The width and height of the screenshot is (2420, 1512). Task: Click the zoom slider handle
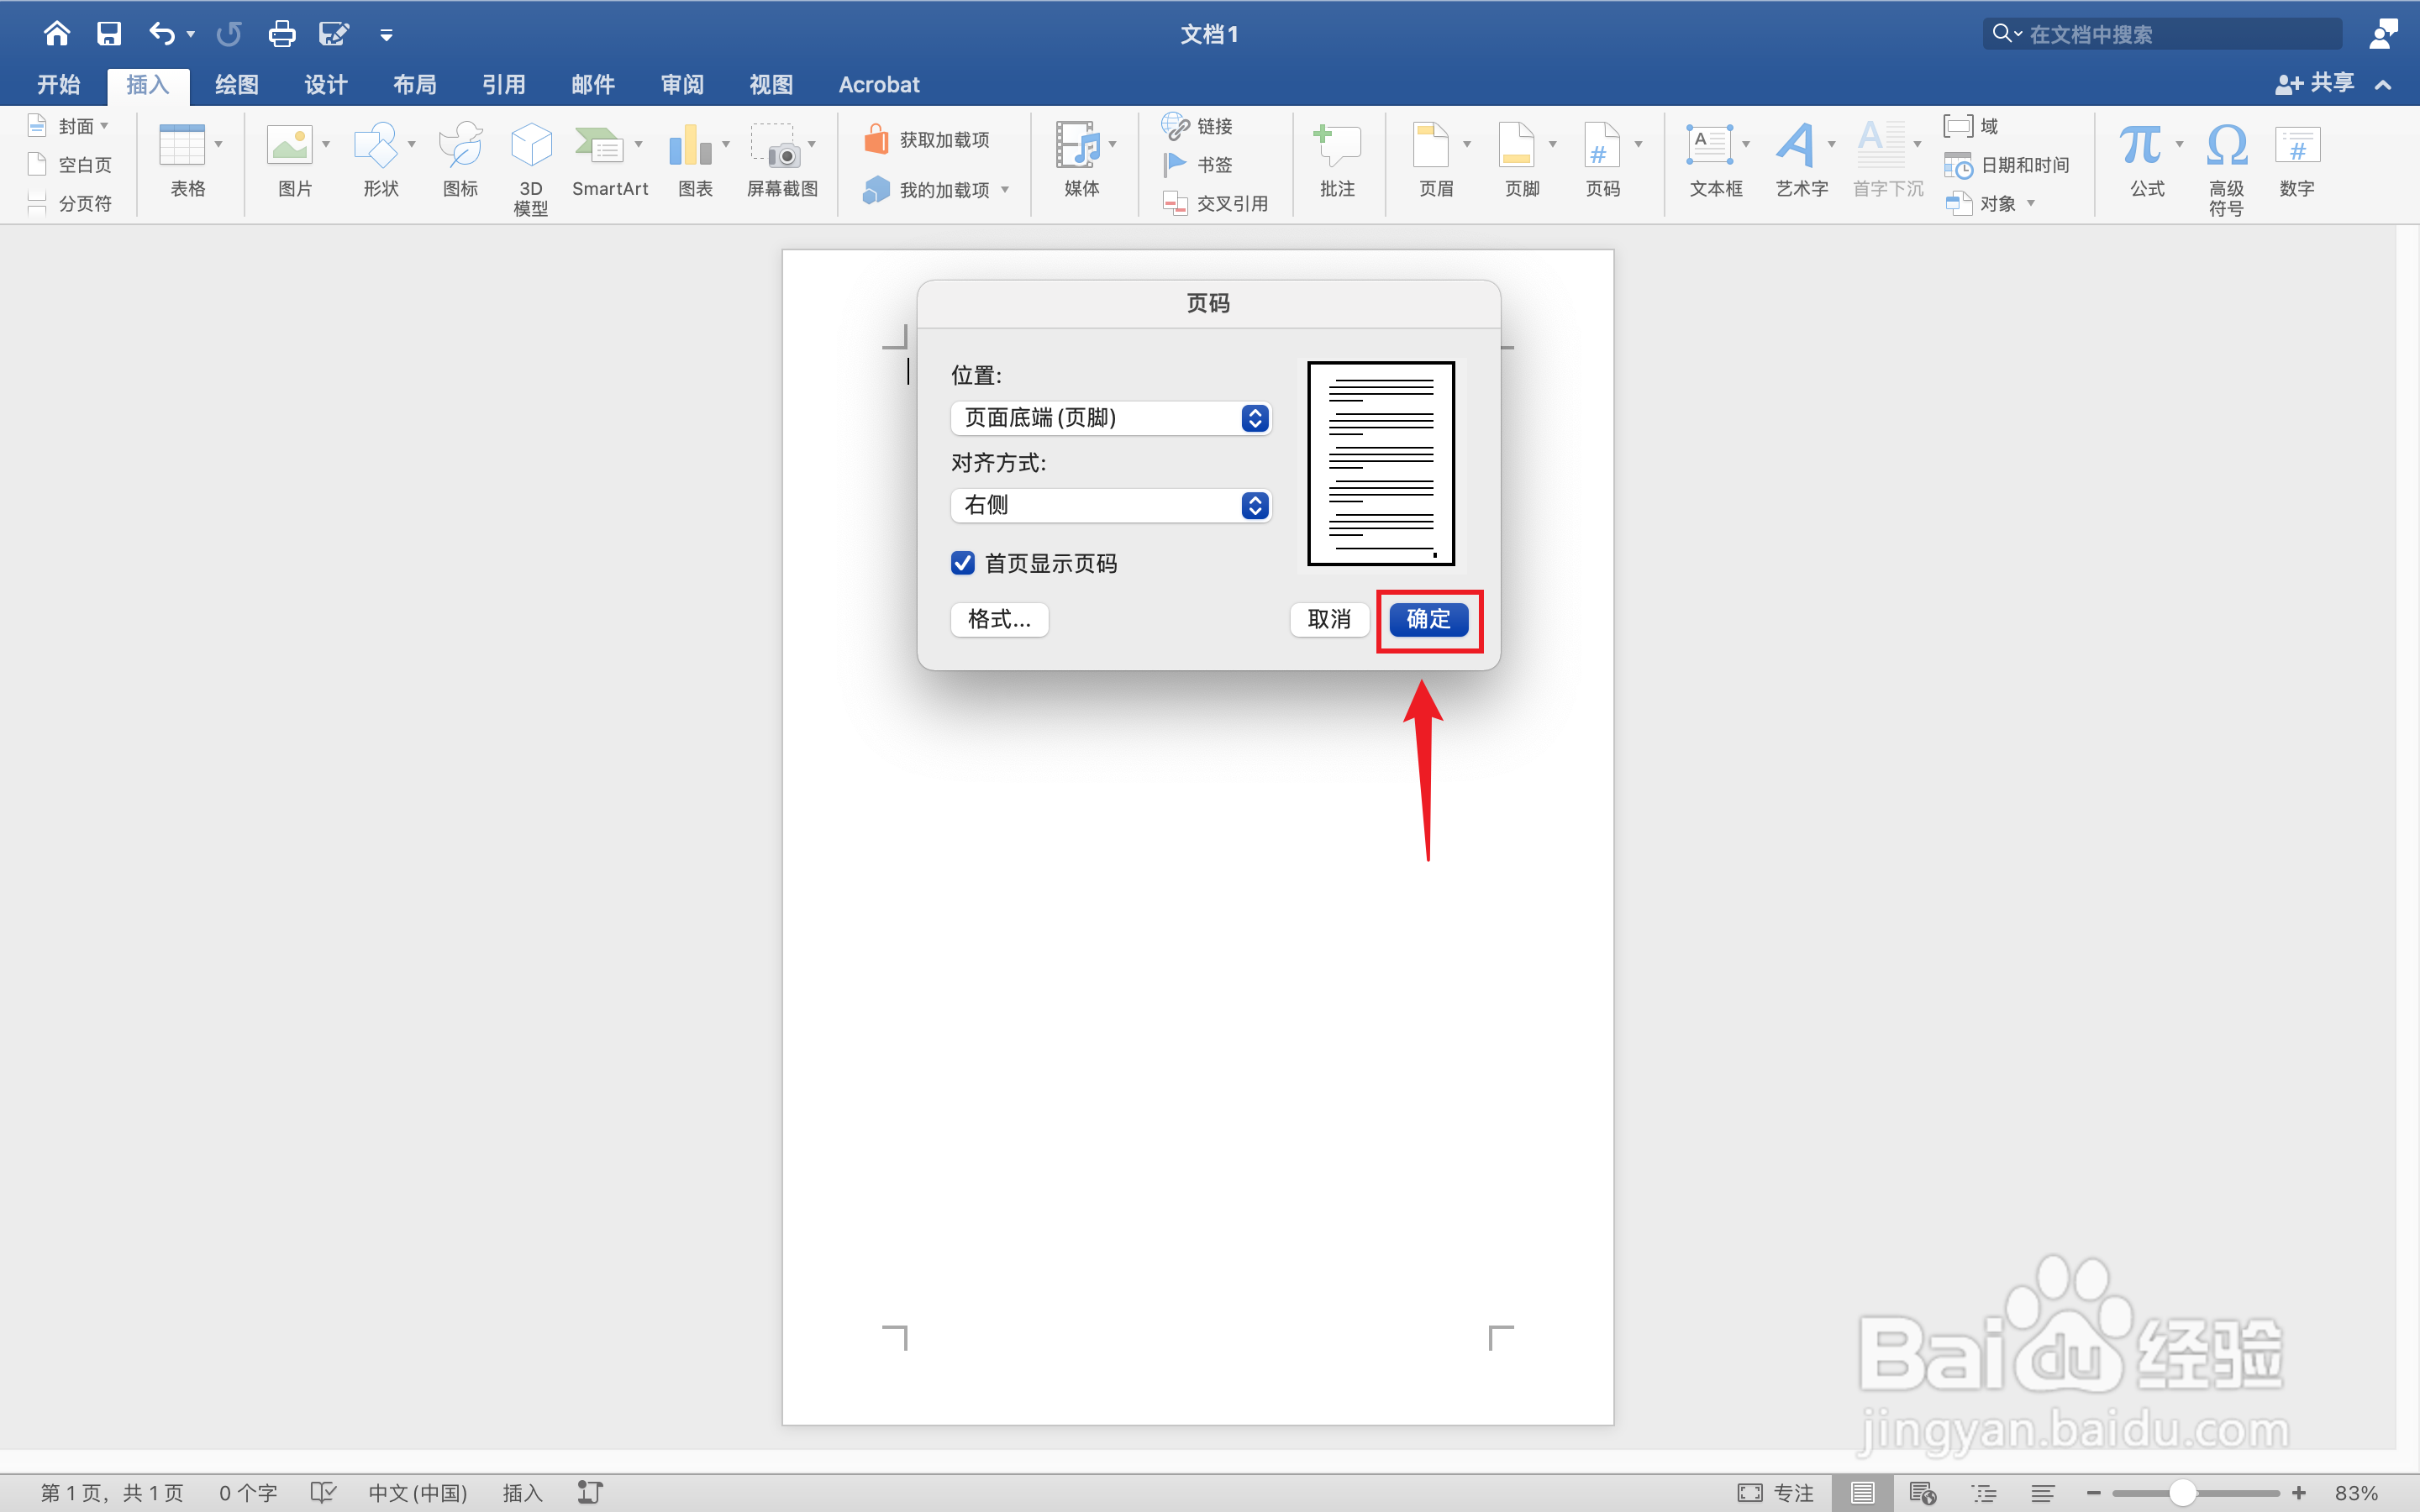pos(2182,1492)
